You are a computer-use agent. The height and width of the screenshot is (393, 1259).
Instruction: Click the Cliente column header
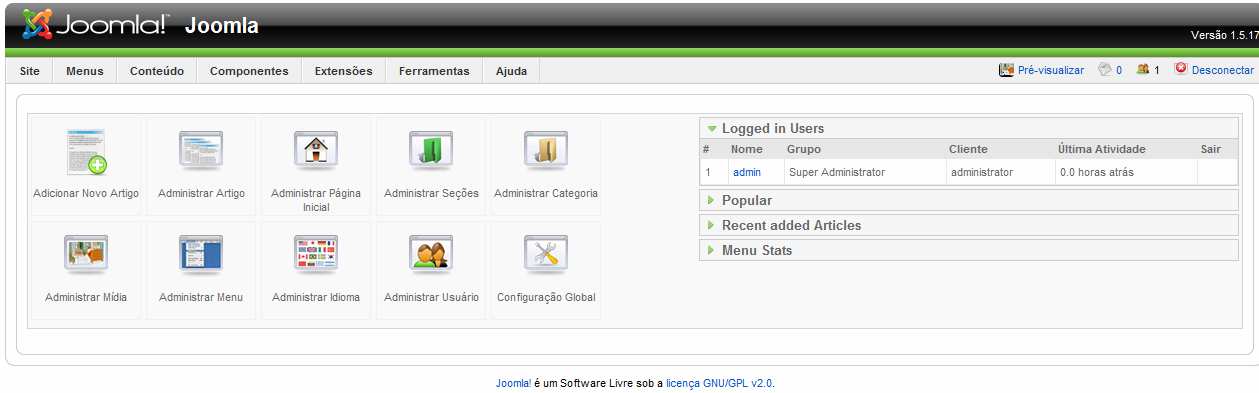pyautogui.click(x=968, y=149)
